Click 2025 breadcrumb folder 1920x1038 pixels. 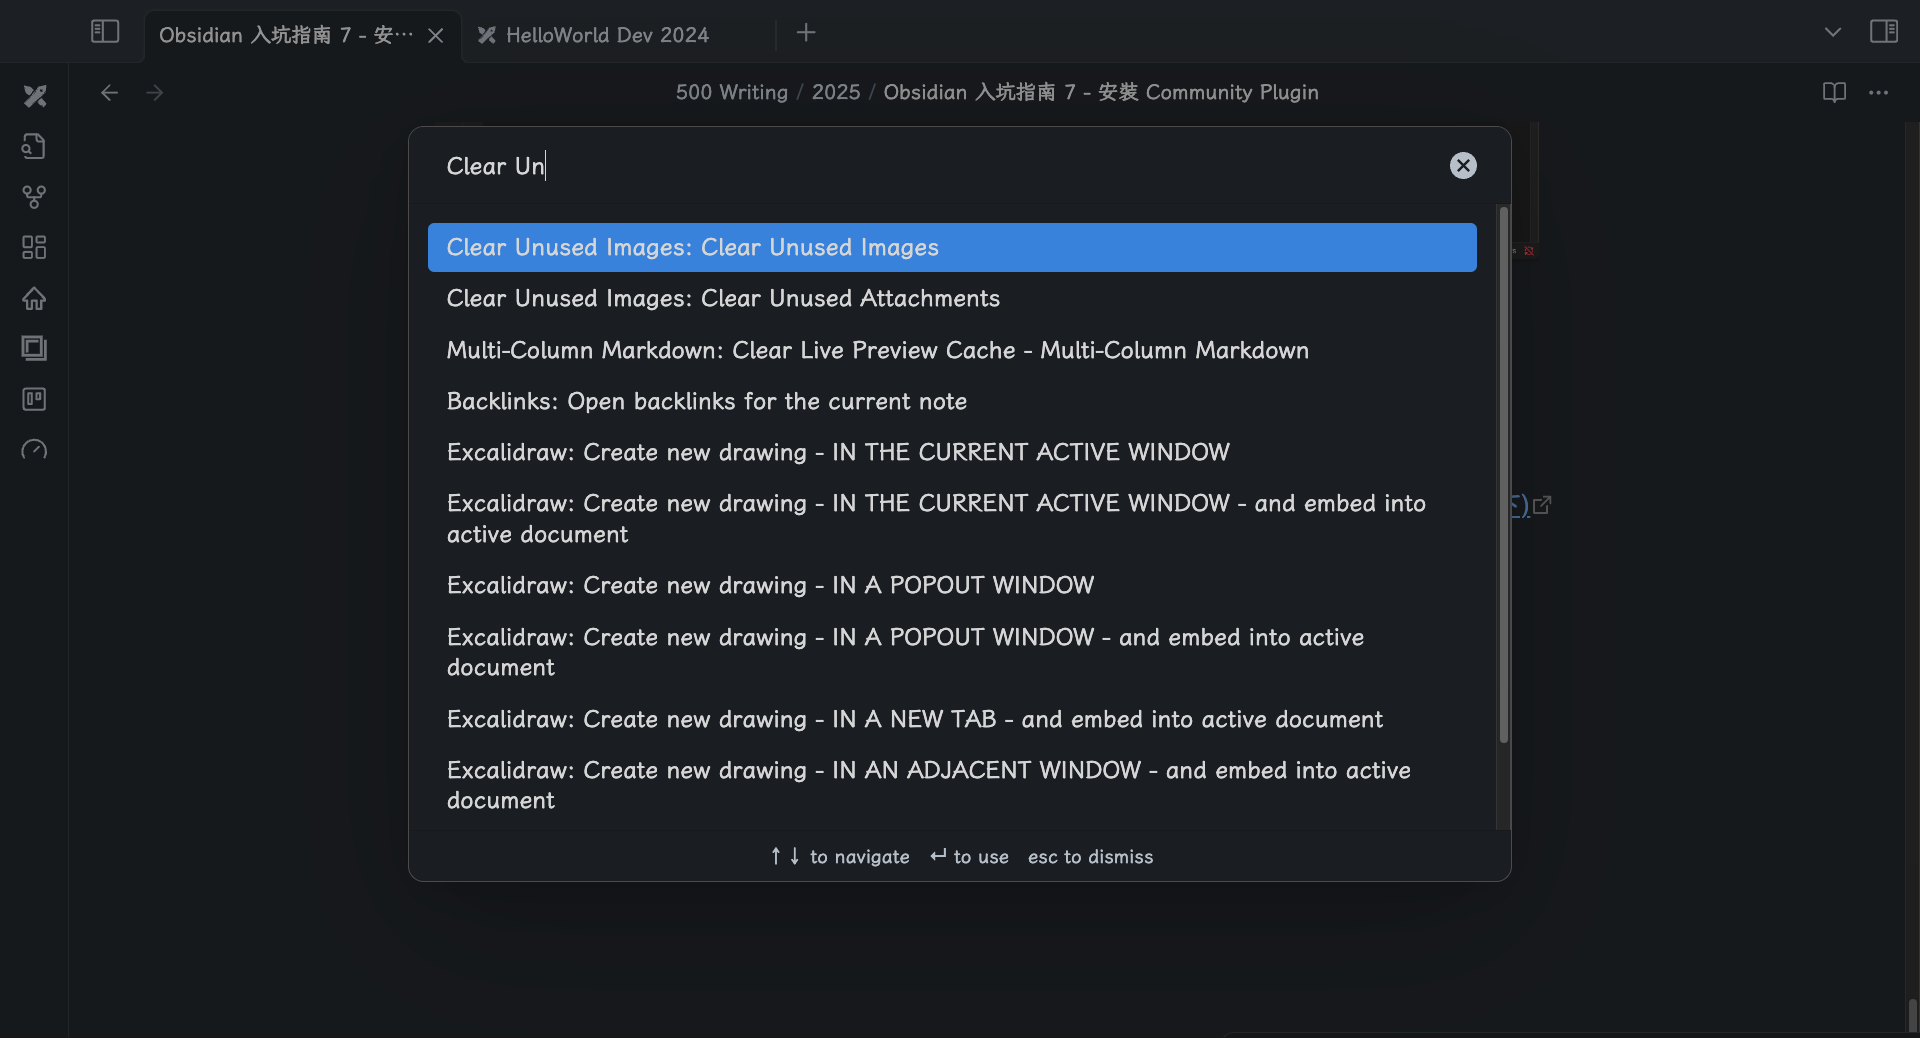coord(836,92)
